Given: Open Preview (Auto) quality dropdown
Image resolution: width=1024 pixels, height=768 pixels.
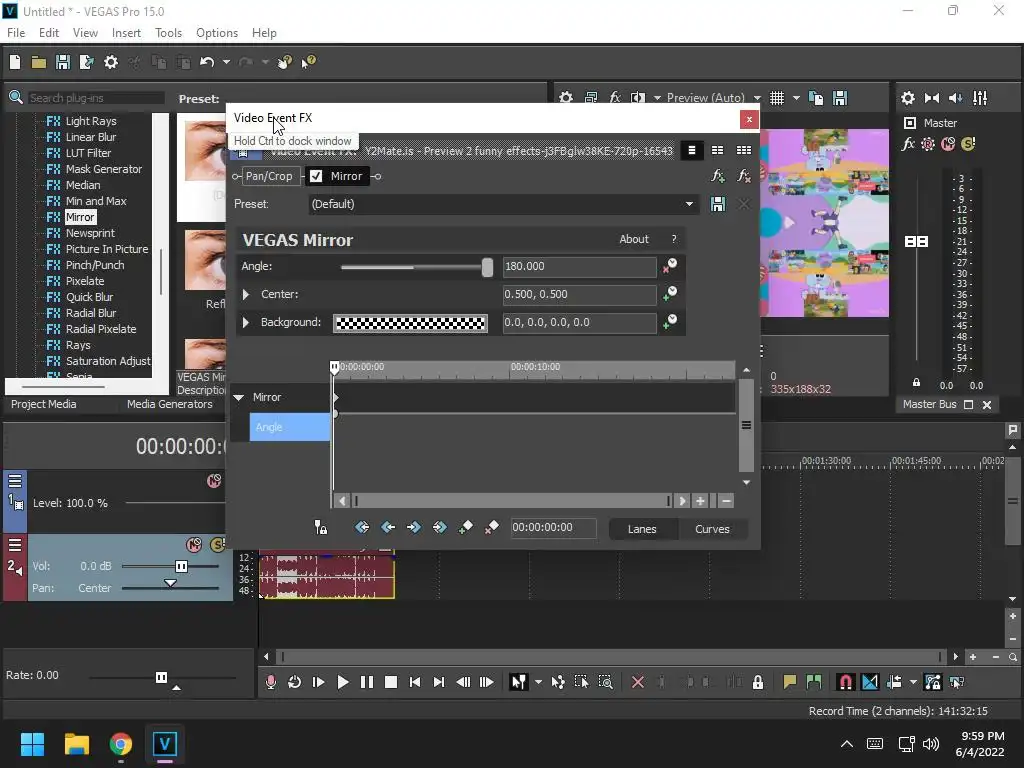Looking at the screenshot, I should click(757, 98).
